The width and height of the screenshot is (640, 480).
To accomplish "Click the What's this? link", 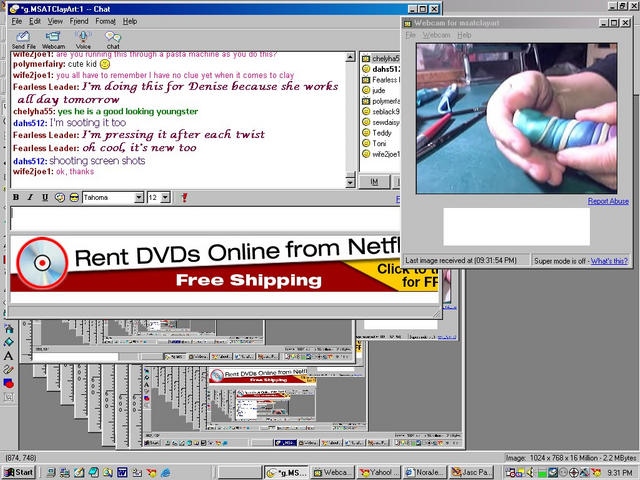I will [x=609, y=261].
